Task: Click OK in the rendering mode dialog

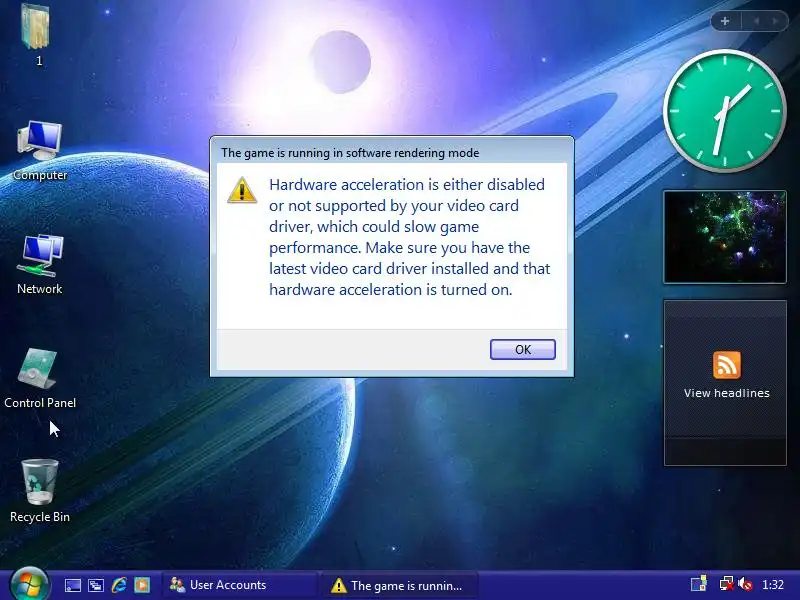Action: click(522, 349)
